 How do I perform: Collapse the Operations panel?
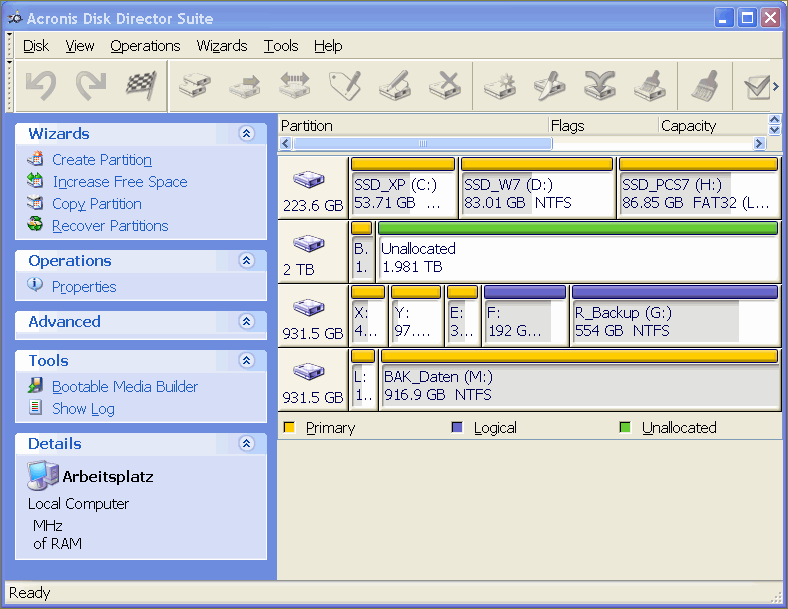(246, 260)
